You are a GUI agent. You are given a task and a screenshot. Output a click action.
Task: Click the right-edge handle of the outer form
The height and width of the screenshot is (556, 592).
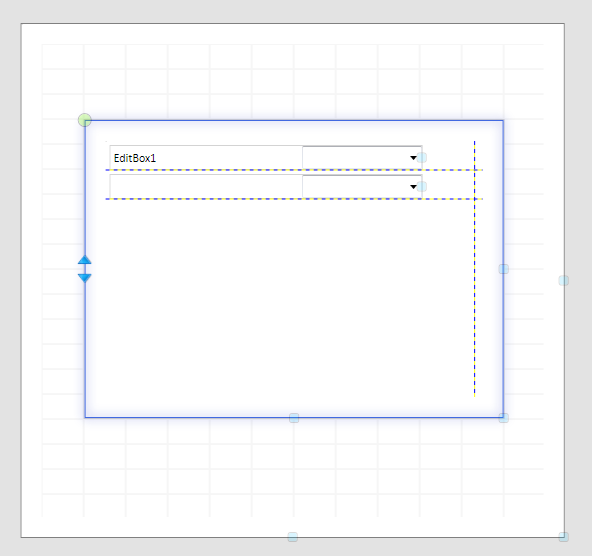pos(564,280)
